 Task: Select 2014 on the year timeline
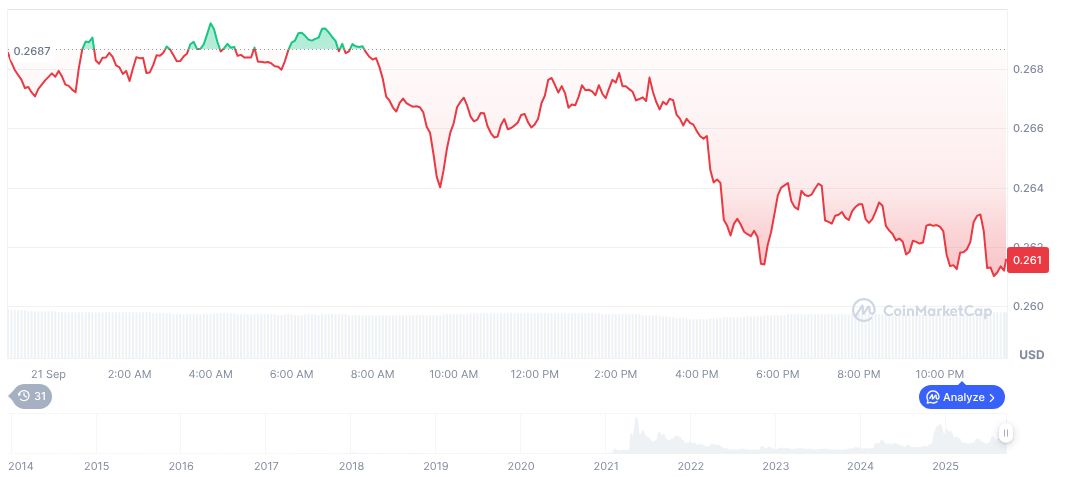[20, 466]
